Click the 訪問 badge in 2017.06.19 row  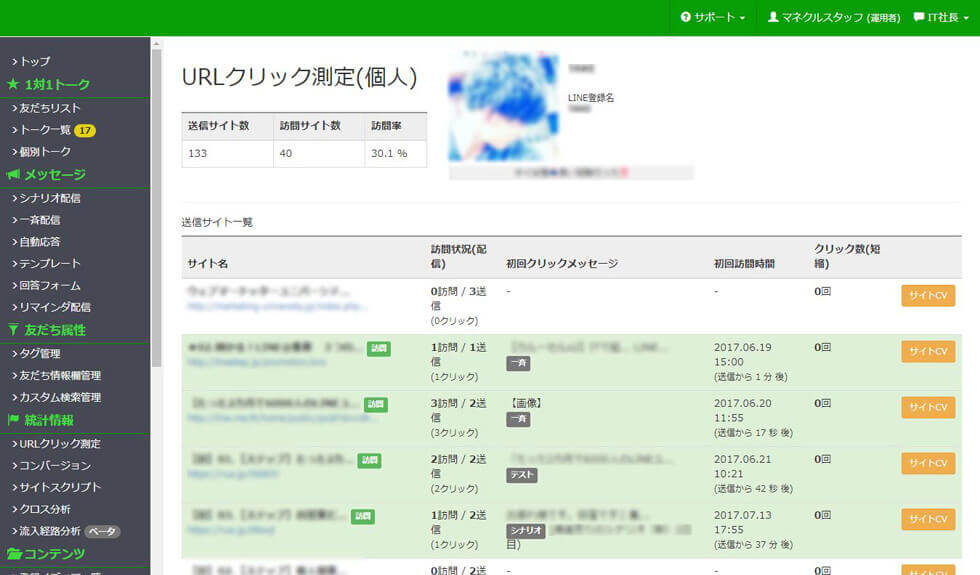(x=379, y=349)
